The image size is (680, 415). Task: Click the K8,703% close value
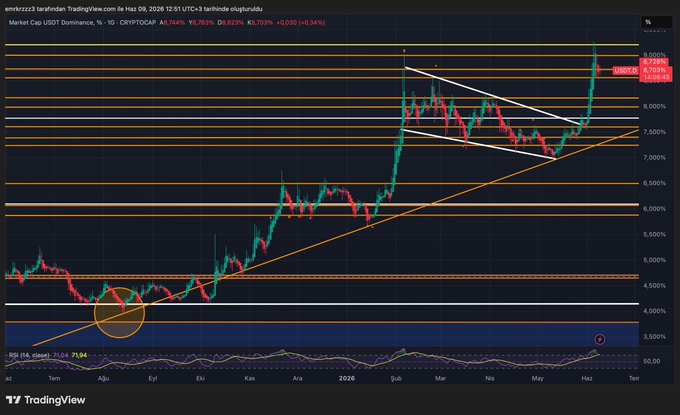click(x=260, y=23)
